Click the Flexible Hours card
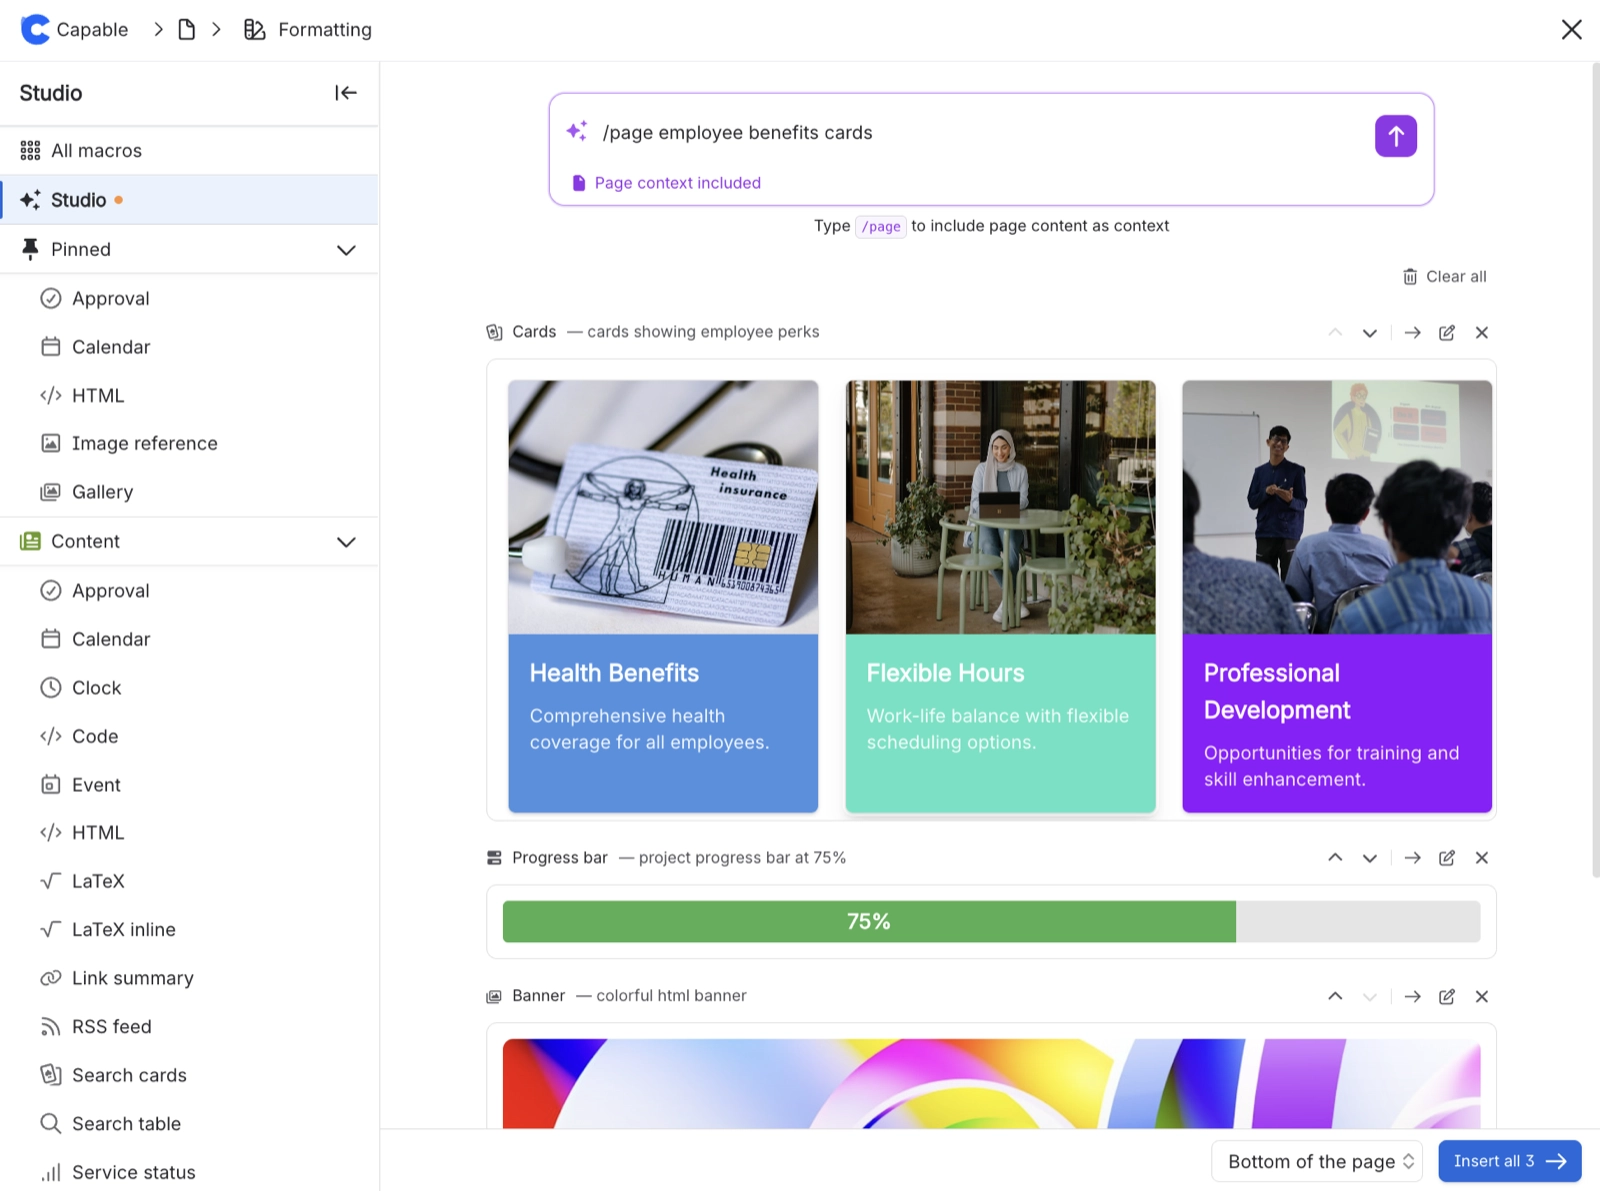 coord(1000,596)
